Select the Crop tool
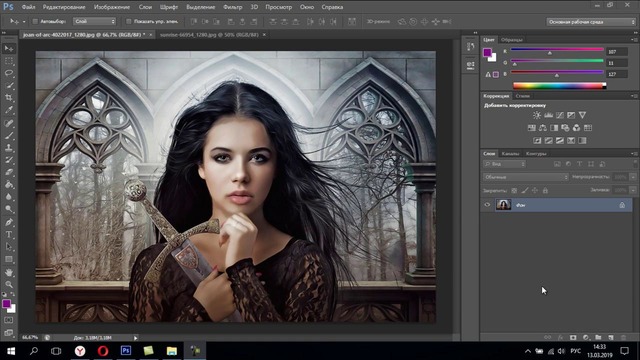The height and width of the screenshot is (360, 640). tap(9, 98)
